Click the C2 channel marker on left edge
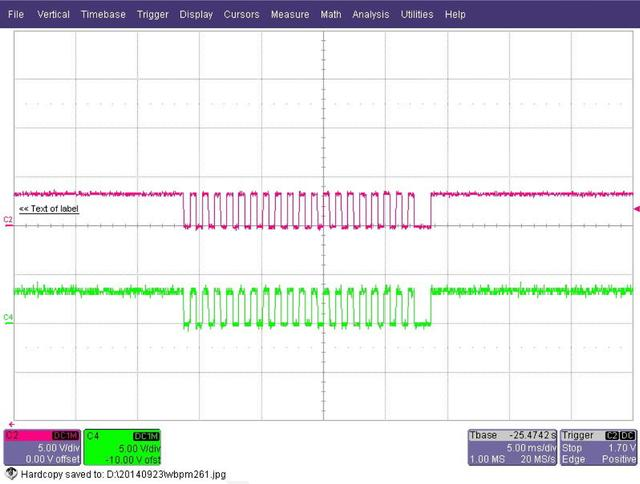Image resolution: width=640 pixels, height=484 pixels. point(8,217)
